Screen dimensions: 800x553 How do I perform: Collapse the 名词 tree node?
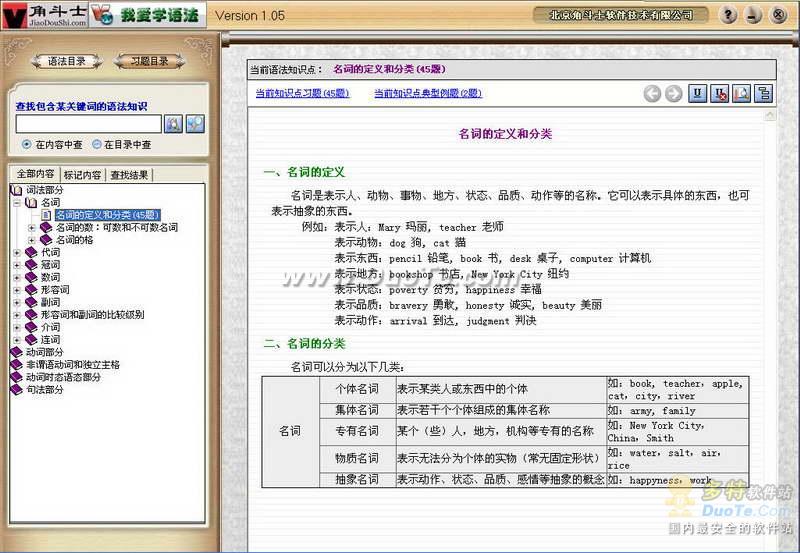pyautogui.click(x=17, y=203)
